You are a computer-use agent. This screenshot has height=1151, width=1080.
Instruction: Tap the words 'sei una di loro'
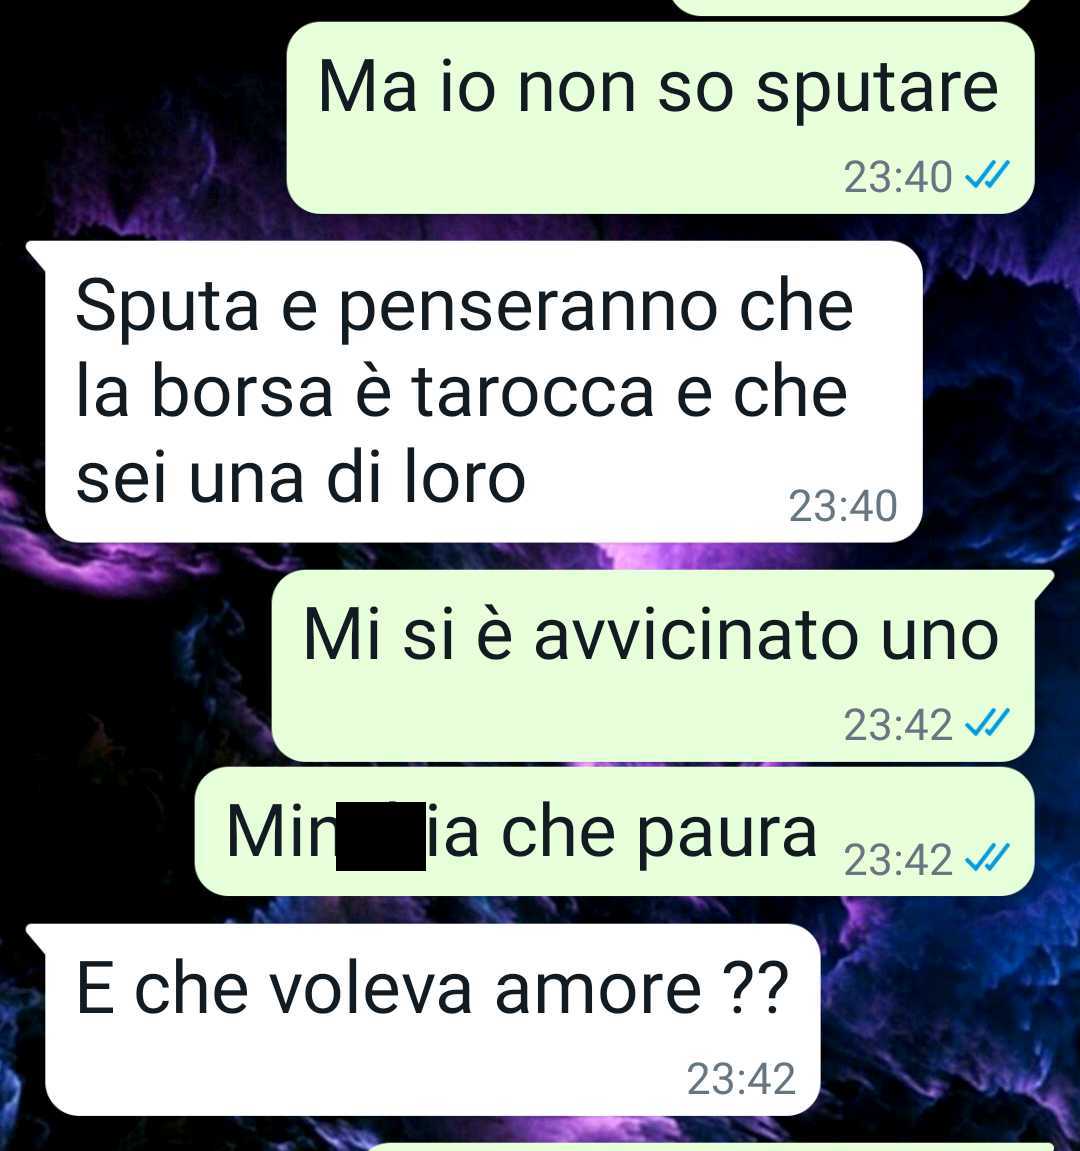coord(301,477)
